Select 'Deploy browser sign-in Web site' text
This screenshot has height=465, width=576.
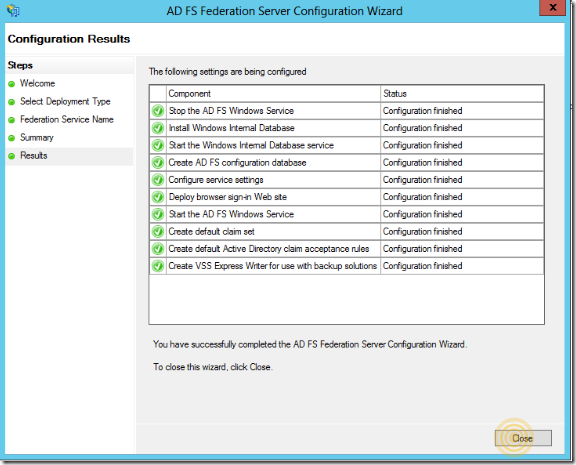pyautogui.click(x=227, y=197)
